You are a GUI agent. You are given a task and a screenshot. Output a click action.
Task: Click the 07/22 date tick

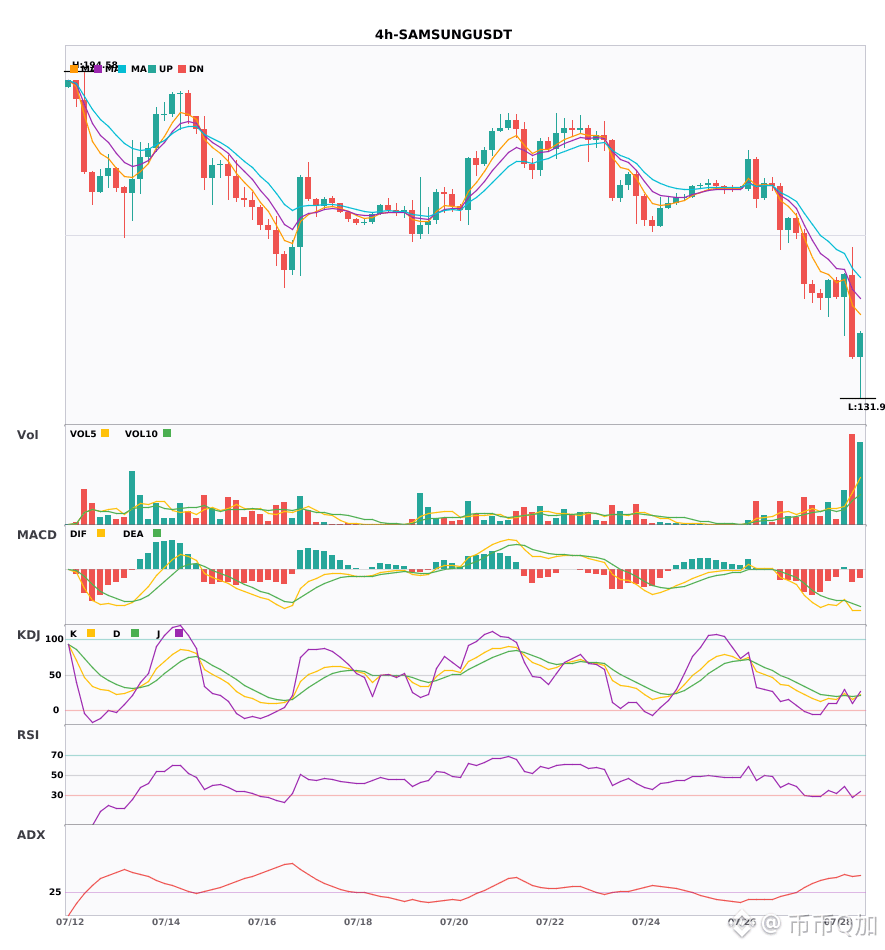pos(550,922)
